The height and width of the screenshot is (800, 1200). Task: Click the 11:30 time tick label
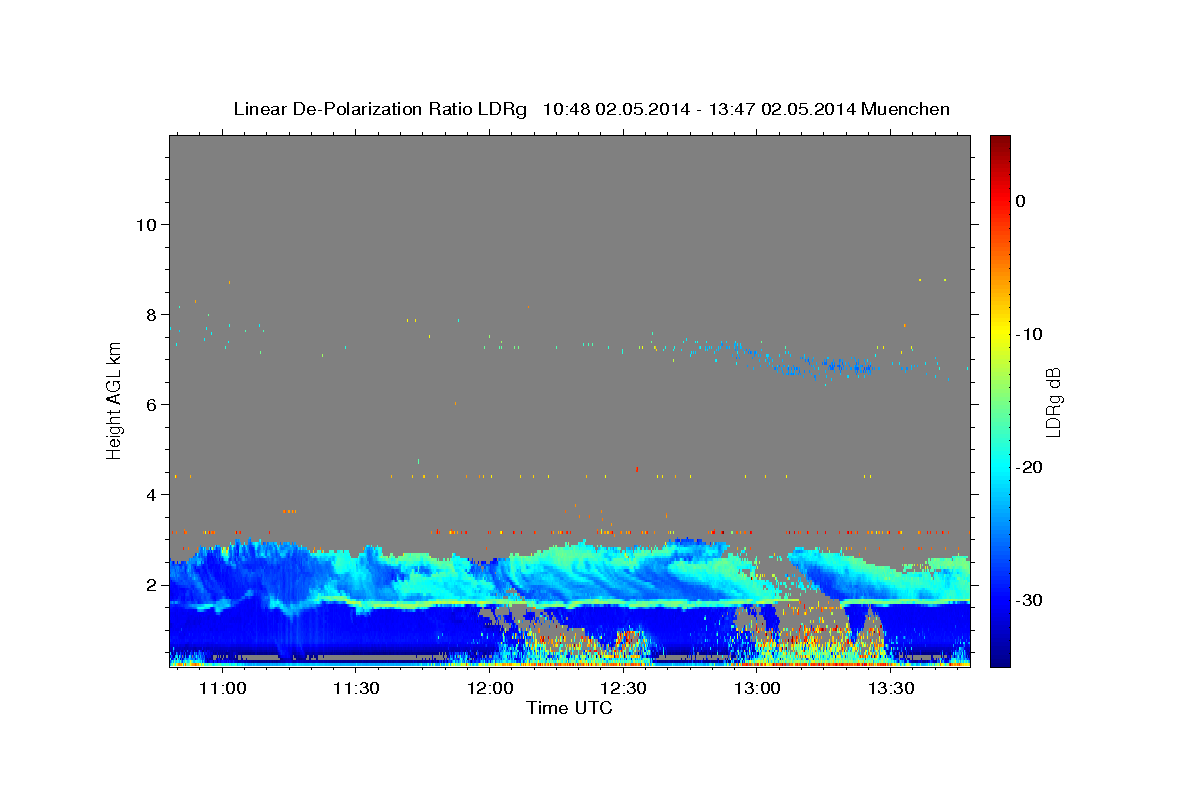coord(357,689)
